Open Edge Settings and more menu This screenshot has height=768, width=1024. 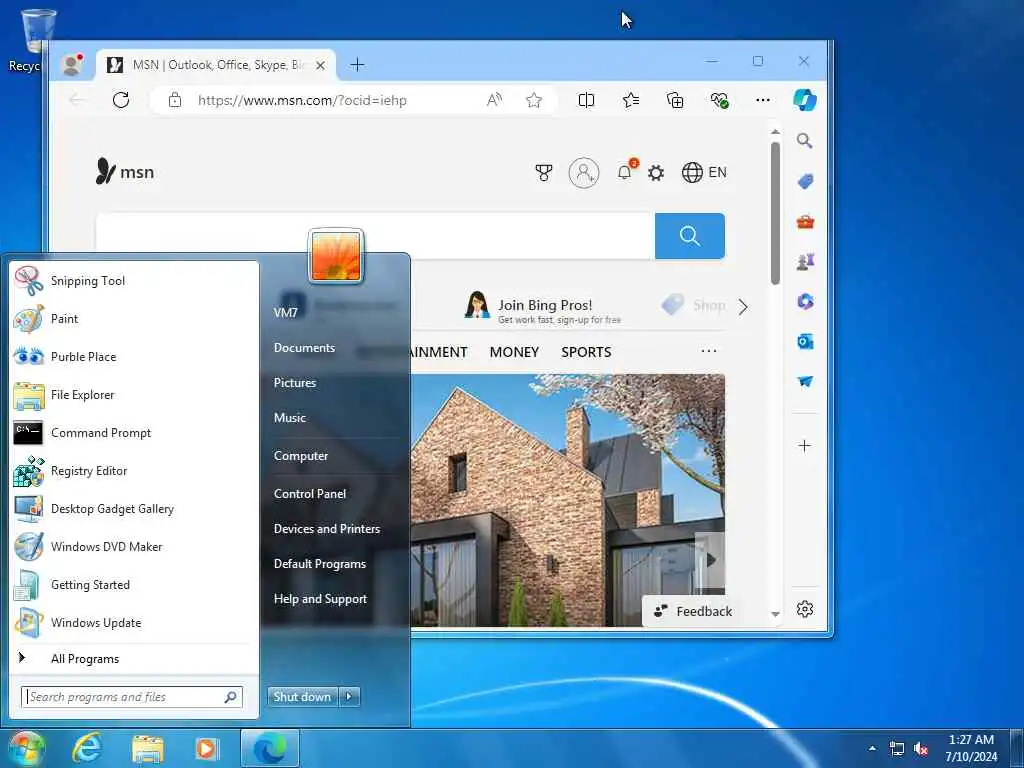763,100
